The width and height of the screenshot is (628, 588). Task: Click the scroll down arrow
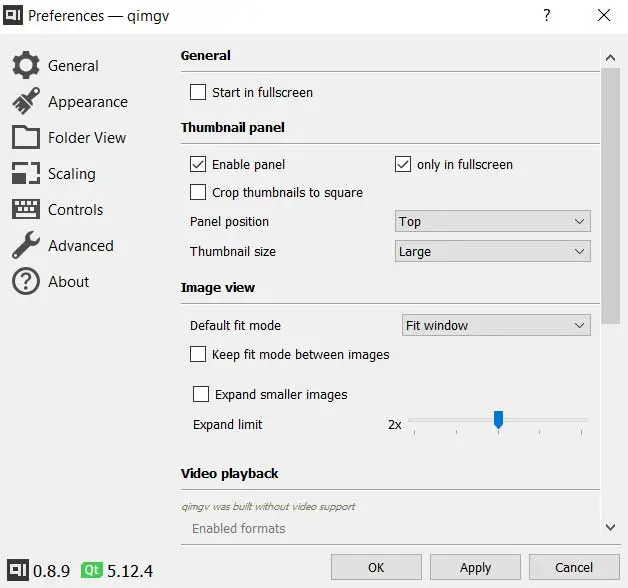pyautogui.click(x=611, y=527)
